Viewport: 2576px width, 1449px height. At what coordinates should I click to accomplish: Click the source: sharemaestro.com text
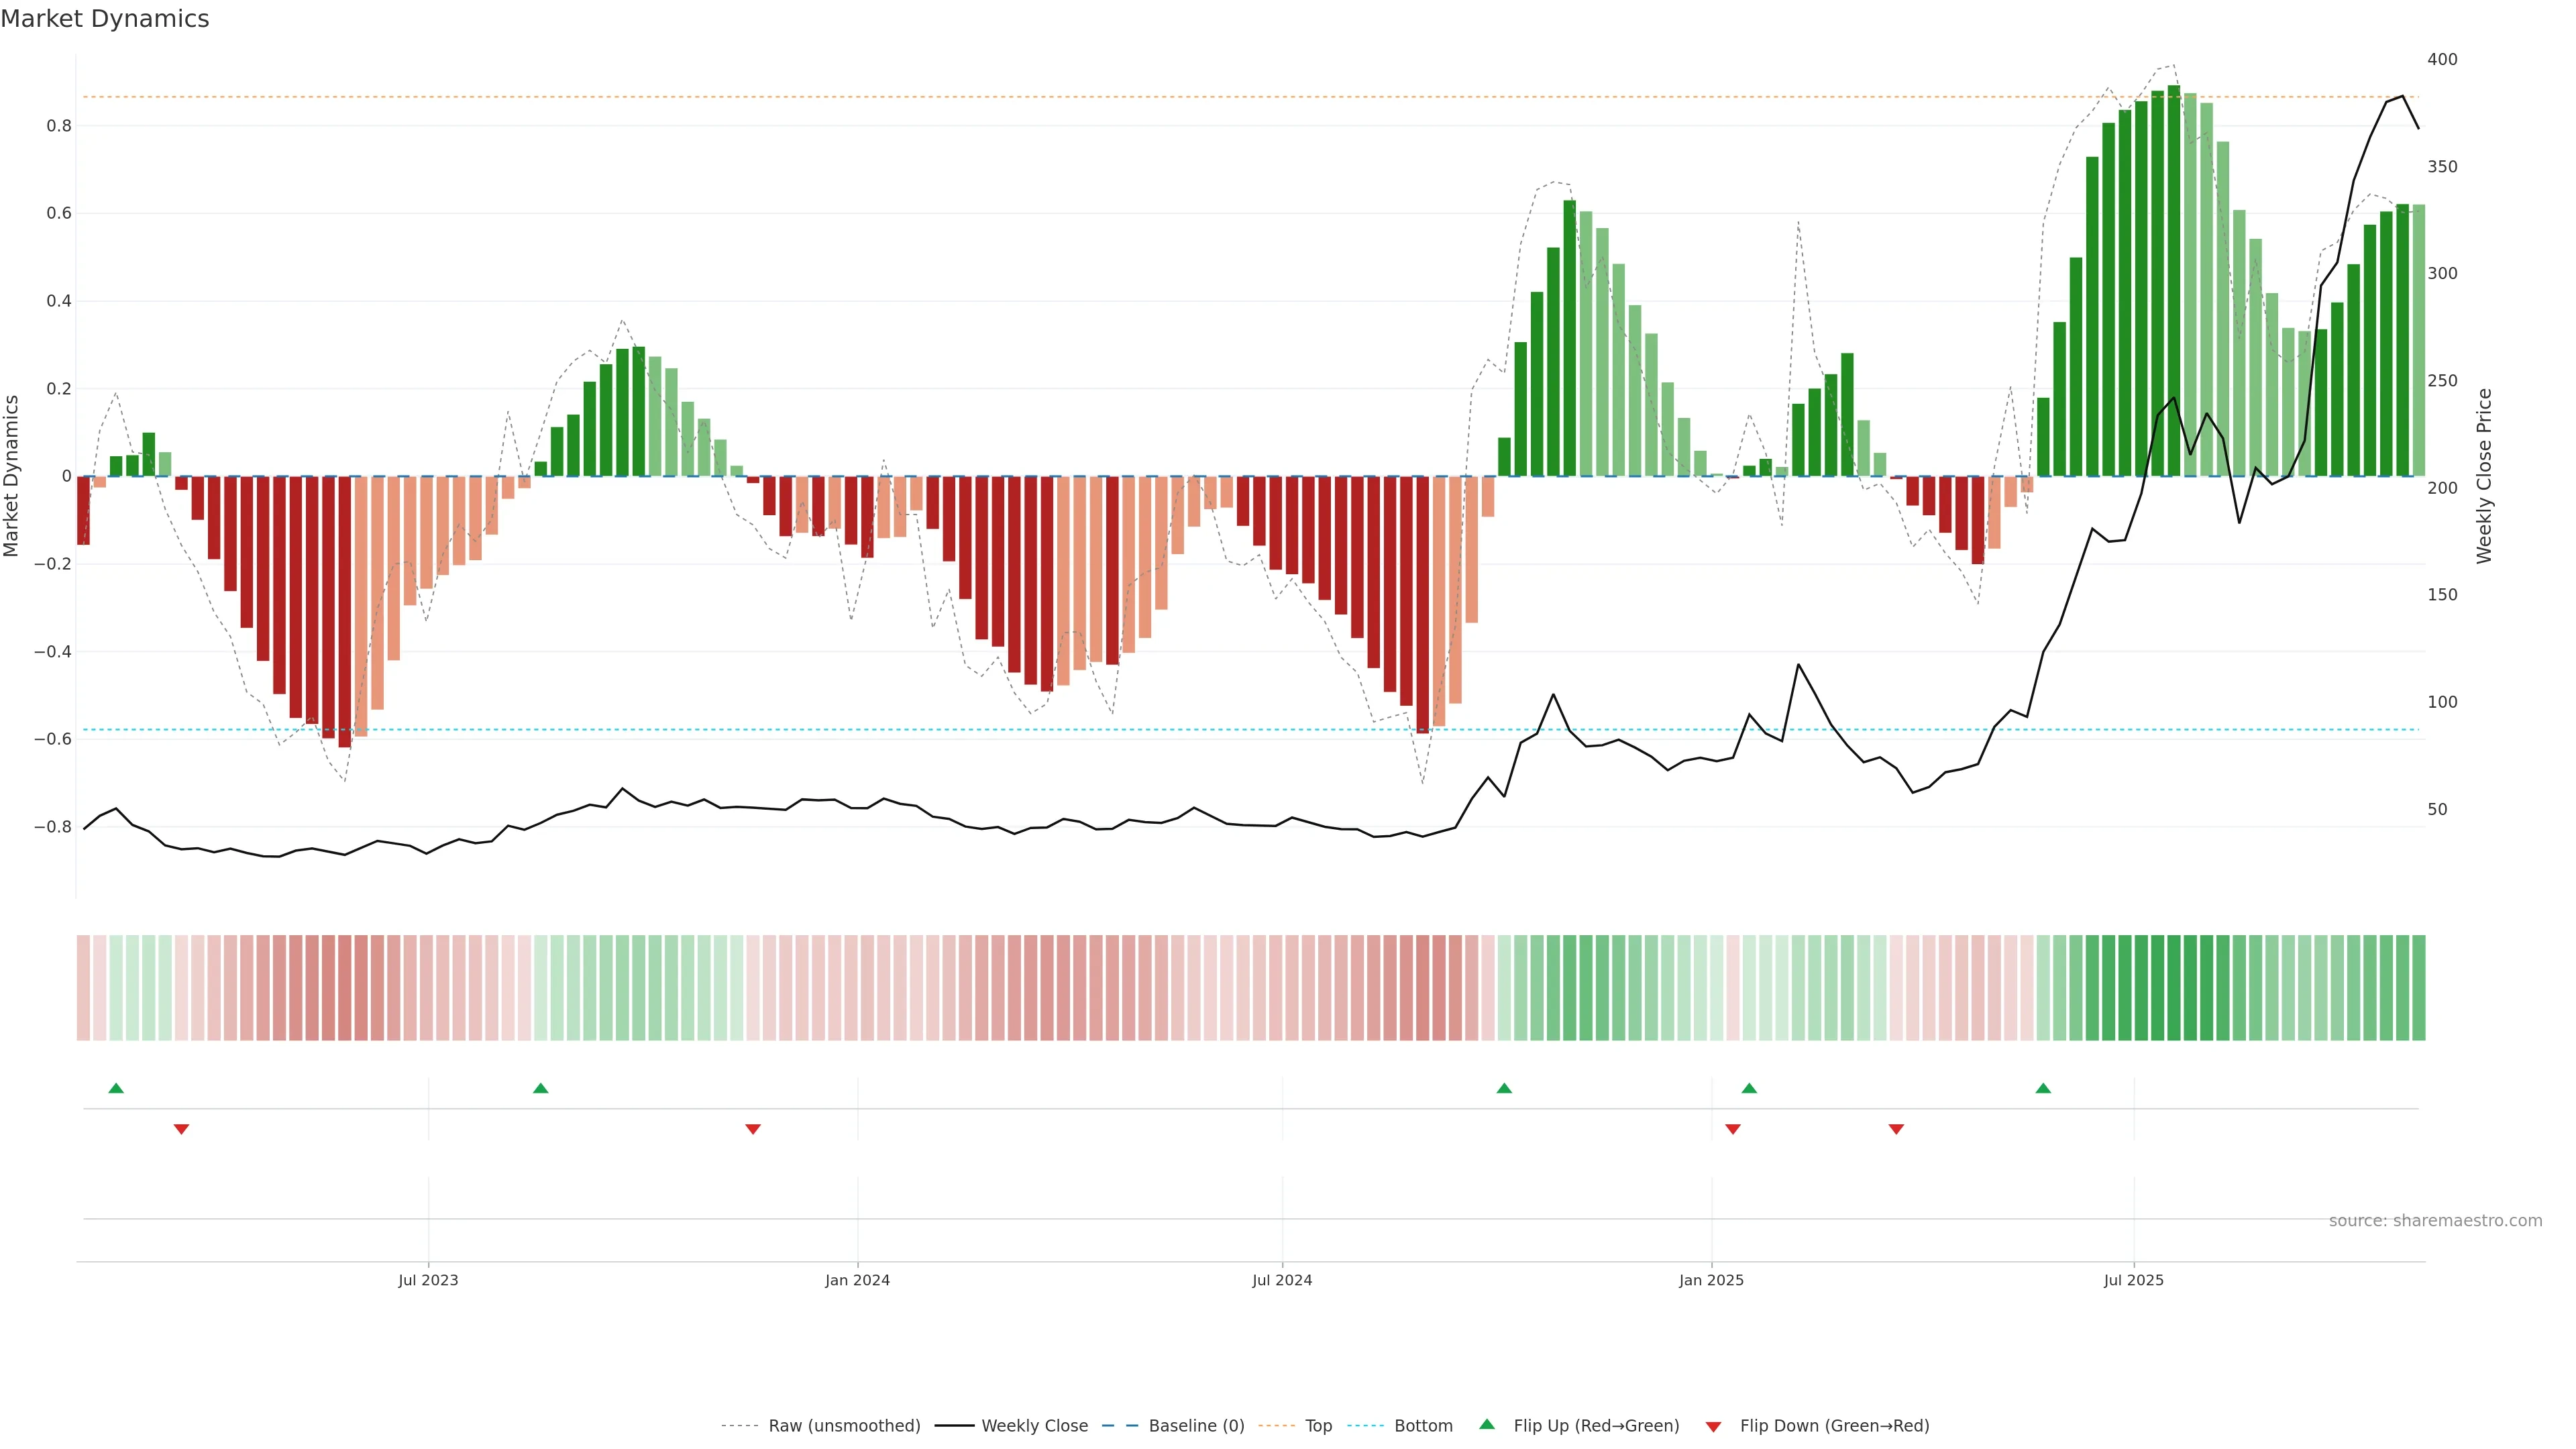(x=2435, y=1220)
